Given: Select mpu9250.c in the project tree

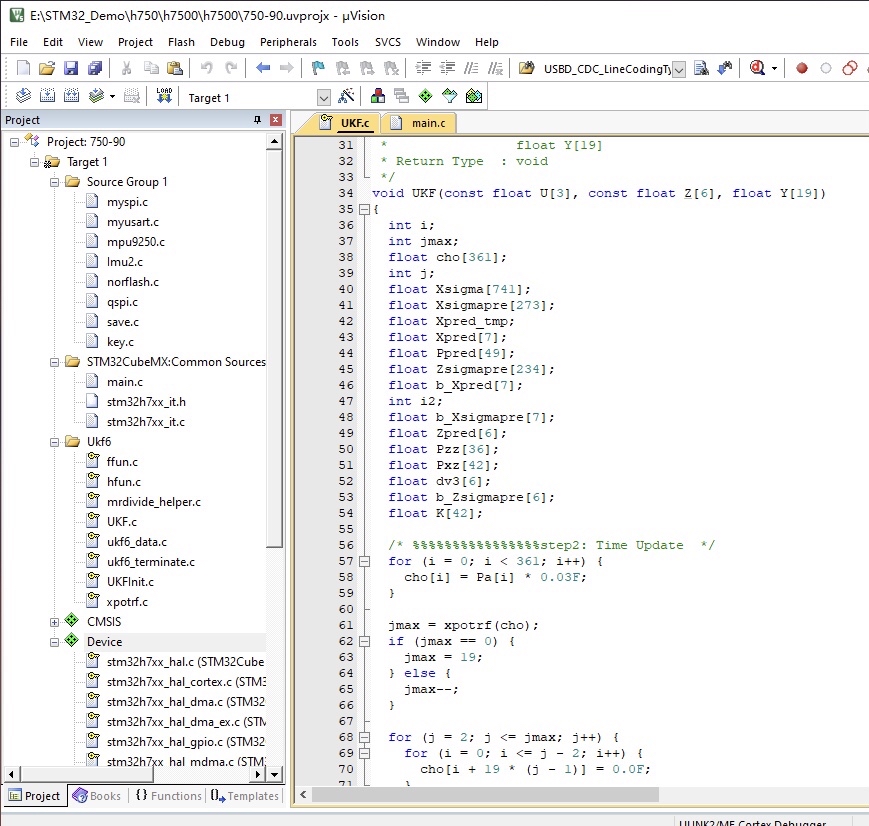Looking at the screenshot, I should [x=135, y=242].
